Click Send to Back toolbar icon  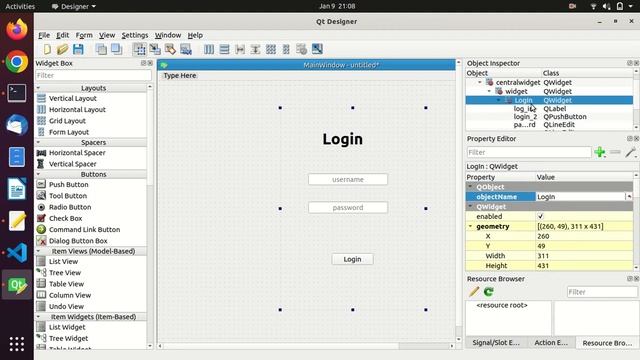[101, 49]
